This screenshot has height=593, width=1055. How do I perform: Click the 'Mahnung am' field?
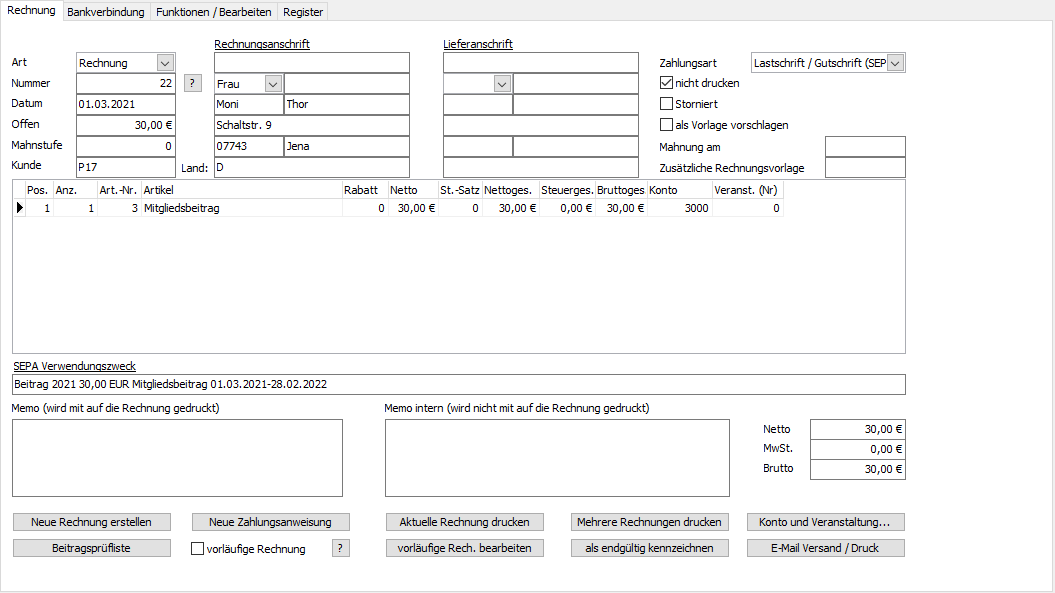[x=865, y=147]
